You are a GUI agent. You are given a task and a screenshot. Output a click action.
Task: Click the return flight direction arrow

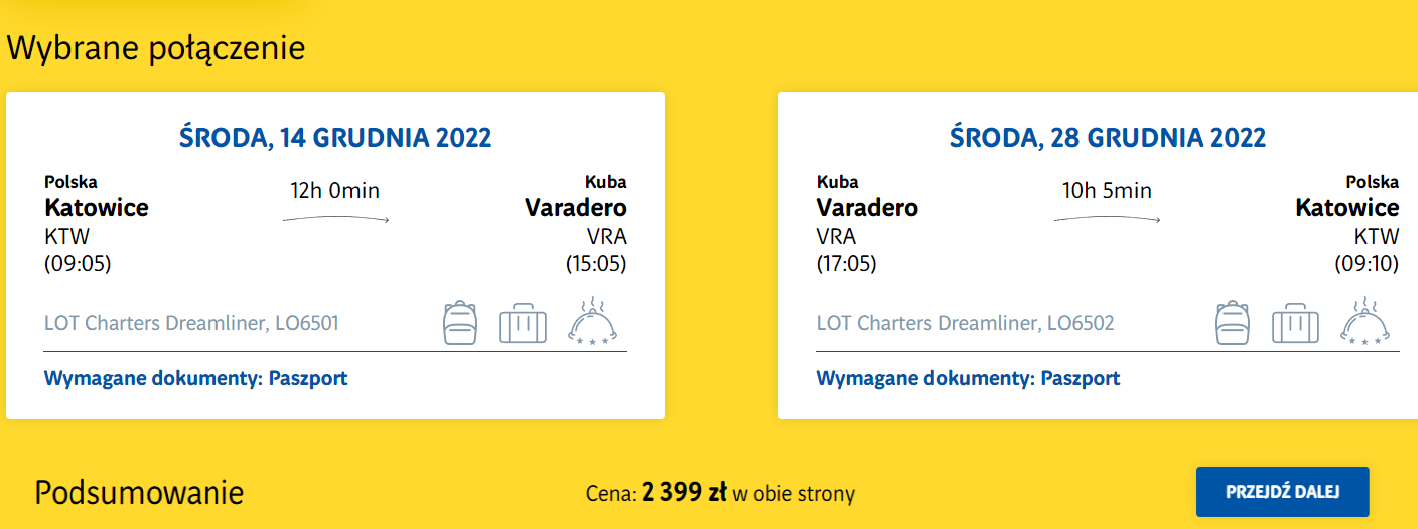(x=1107, y=219)
